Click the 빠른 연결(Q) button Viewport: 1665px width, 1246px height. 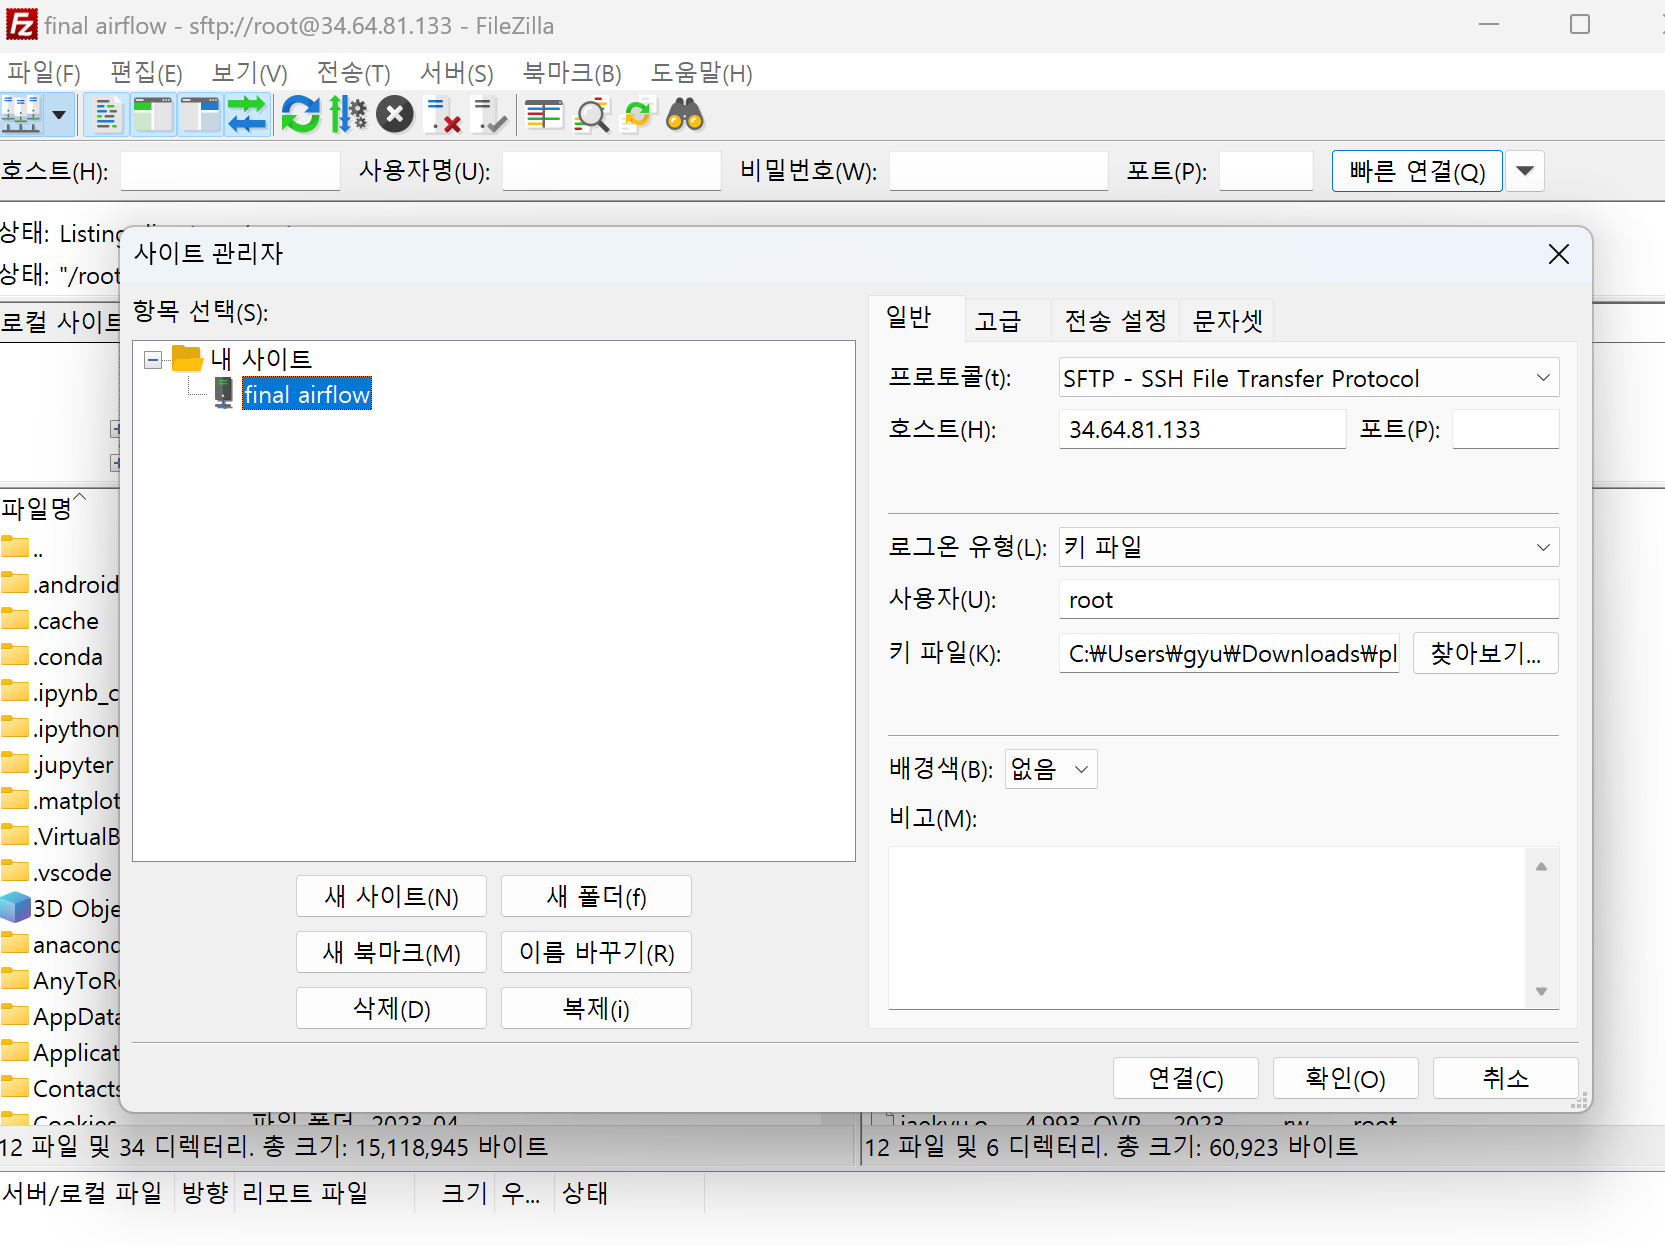pos(1417,171)
